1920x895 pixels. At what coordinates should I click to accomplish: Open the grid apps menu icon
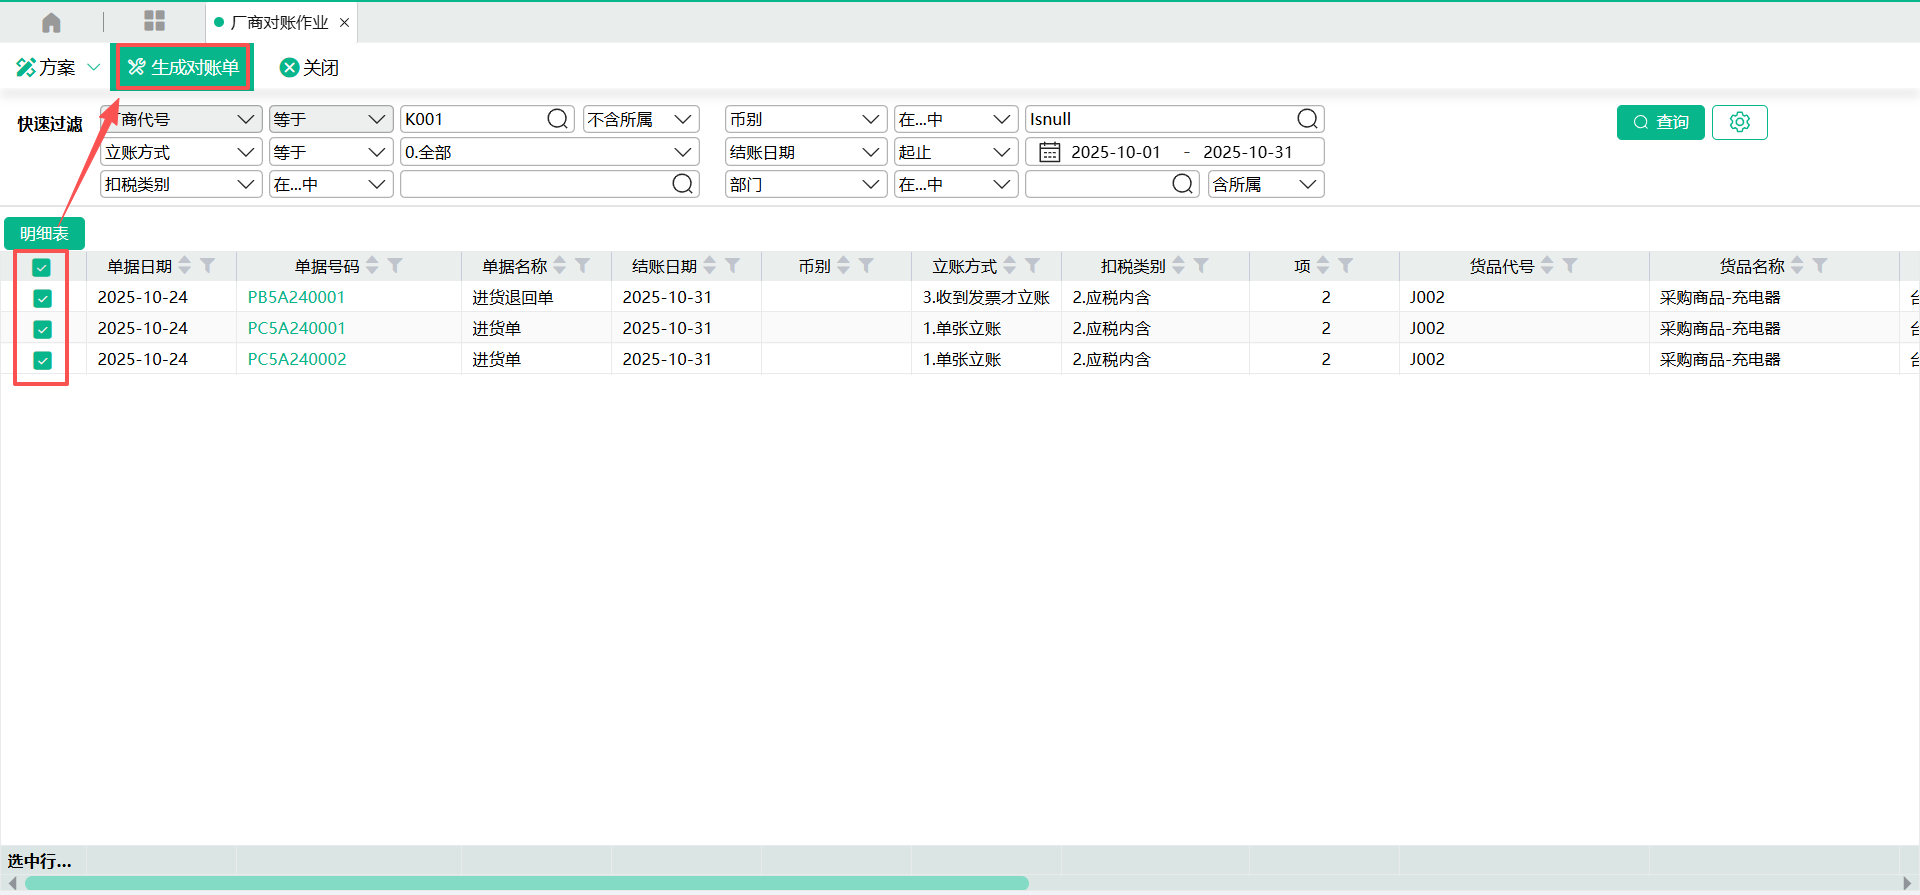154,21
